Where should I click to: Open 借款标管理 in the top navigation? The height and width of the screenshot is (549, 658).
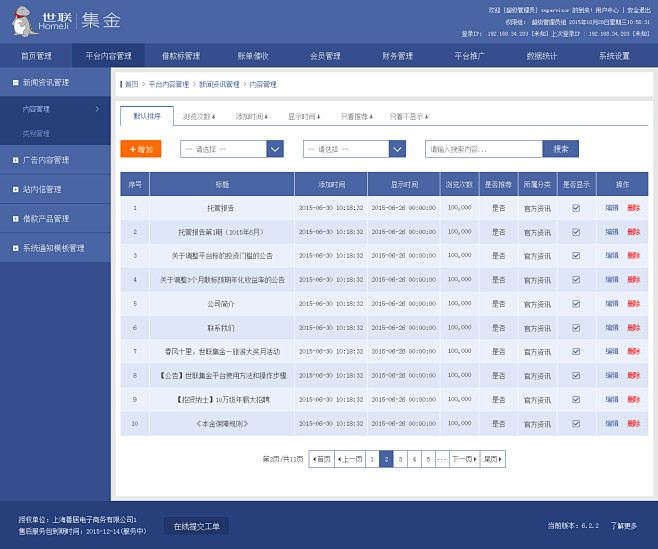click(x=181, y=55)
